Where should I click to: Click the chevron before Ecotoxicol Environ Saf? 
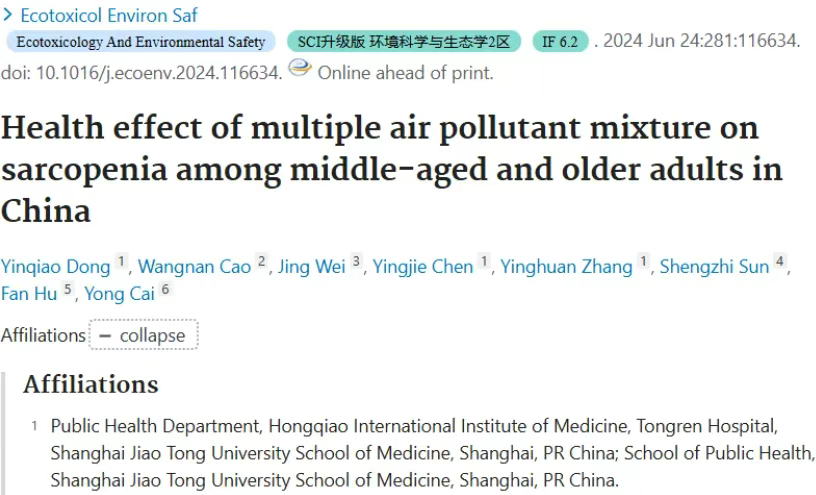coord(7,15)
